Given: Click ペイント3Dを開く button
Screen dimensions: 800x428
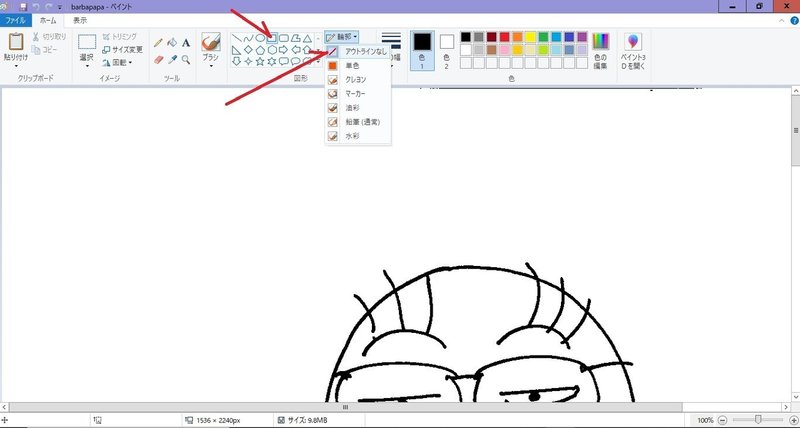Looking at the screenshot, I should 633,51.
